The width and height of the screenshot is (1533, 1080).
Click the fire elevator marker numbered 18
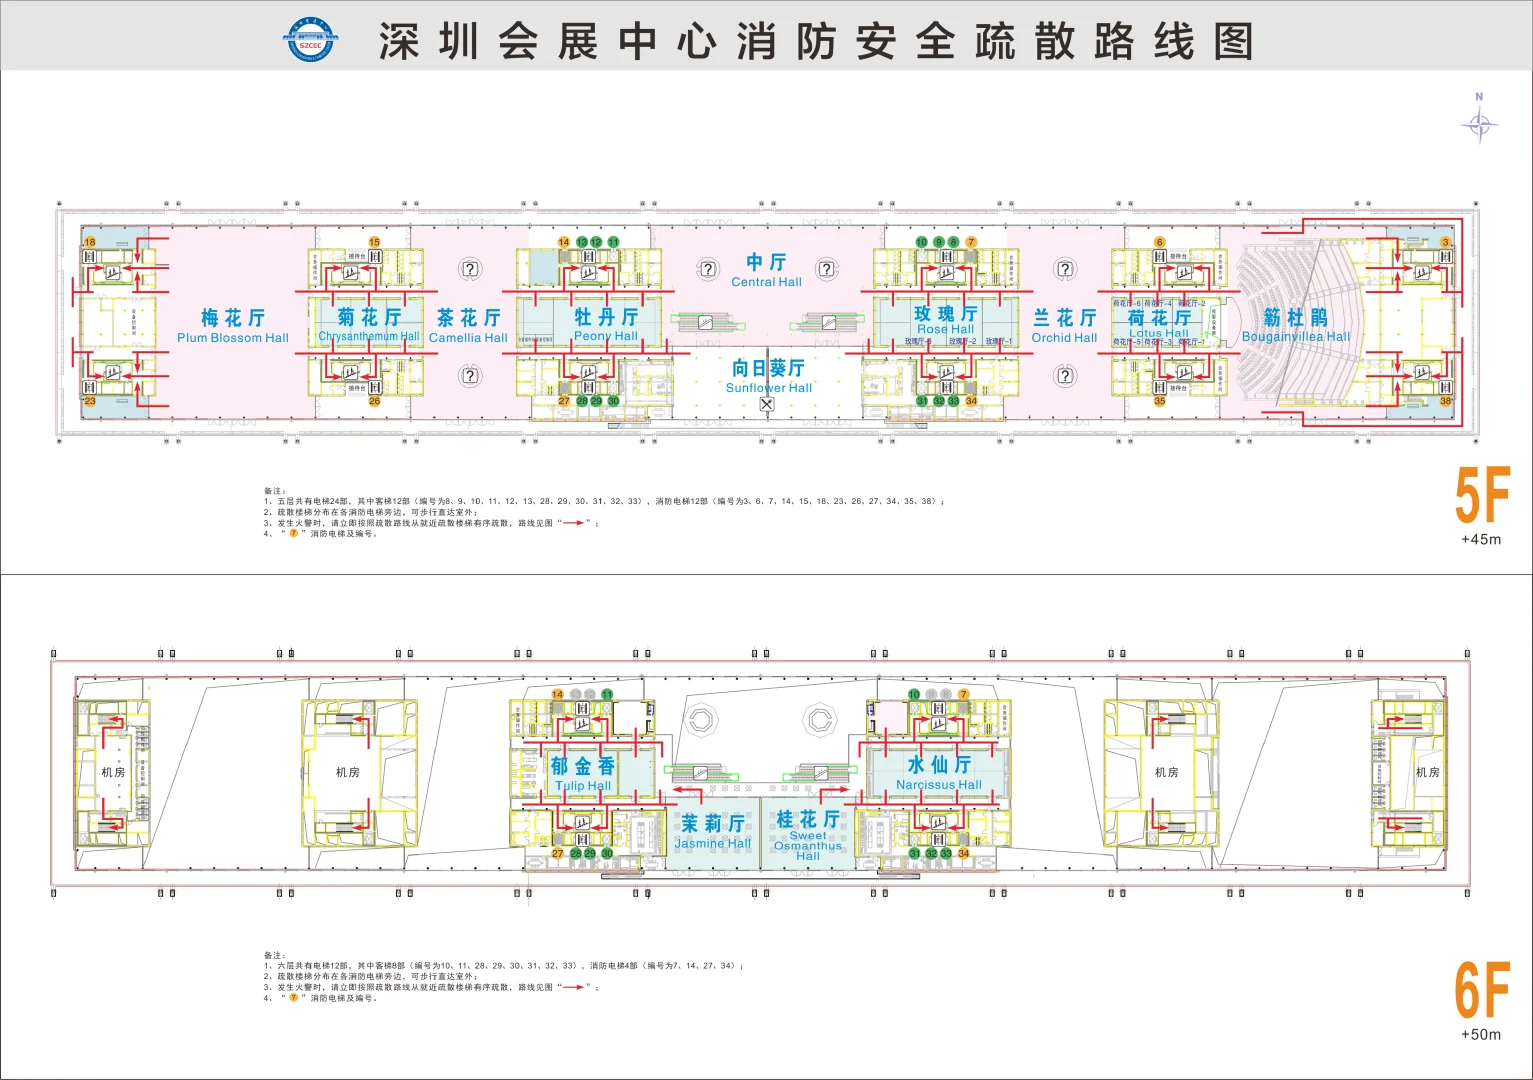coord(90,241)
